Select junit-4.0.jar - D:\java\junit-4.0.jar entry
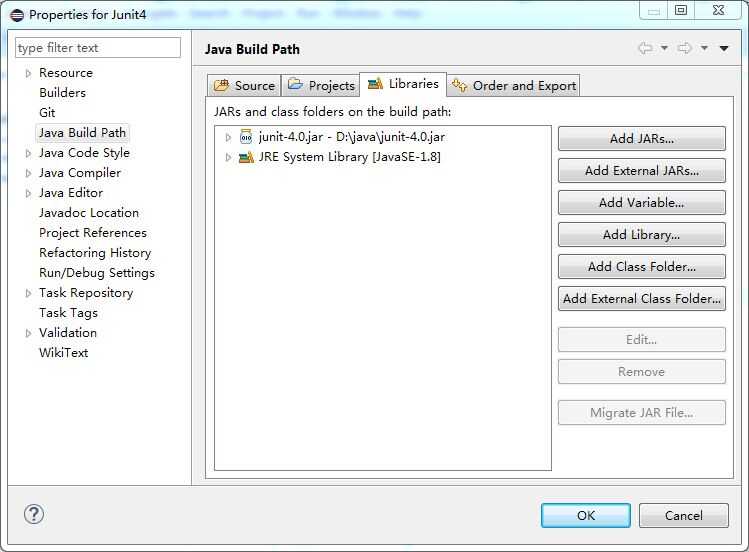 (x=352, y=137)
